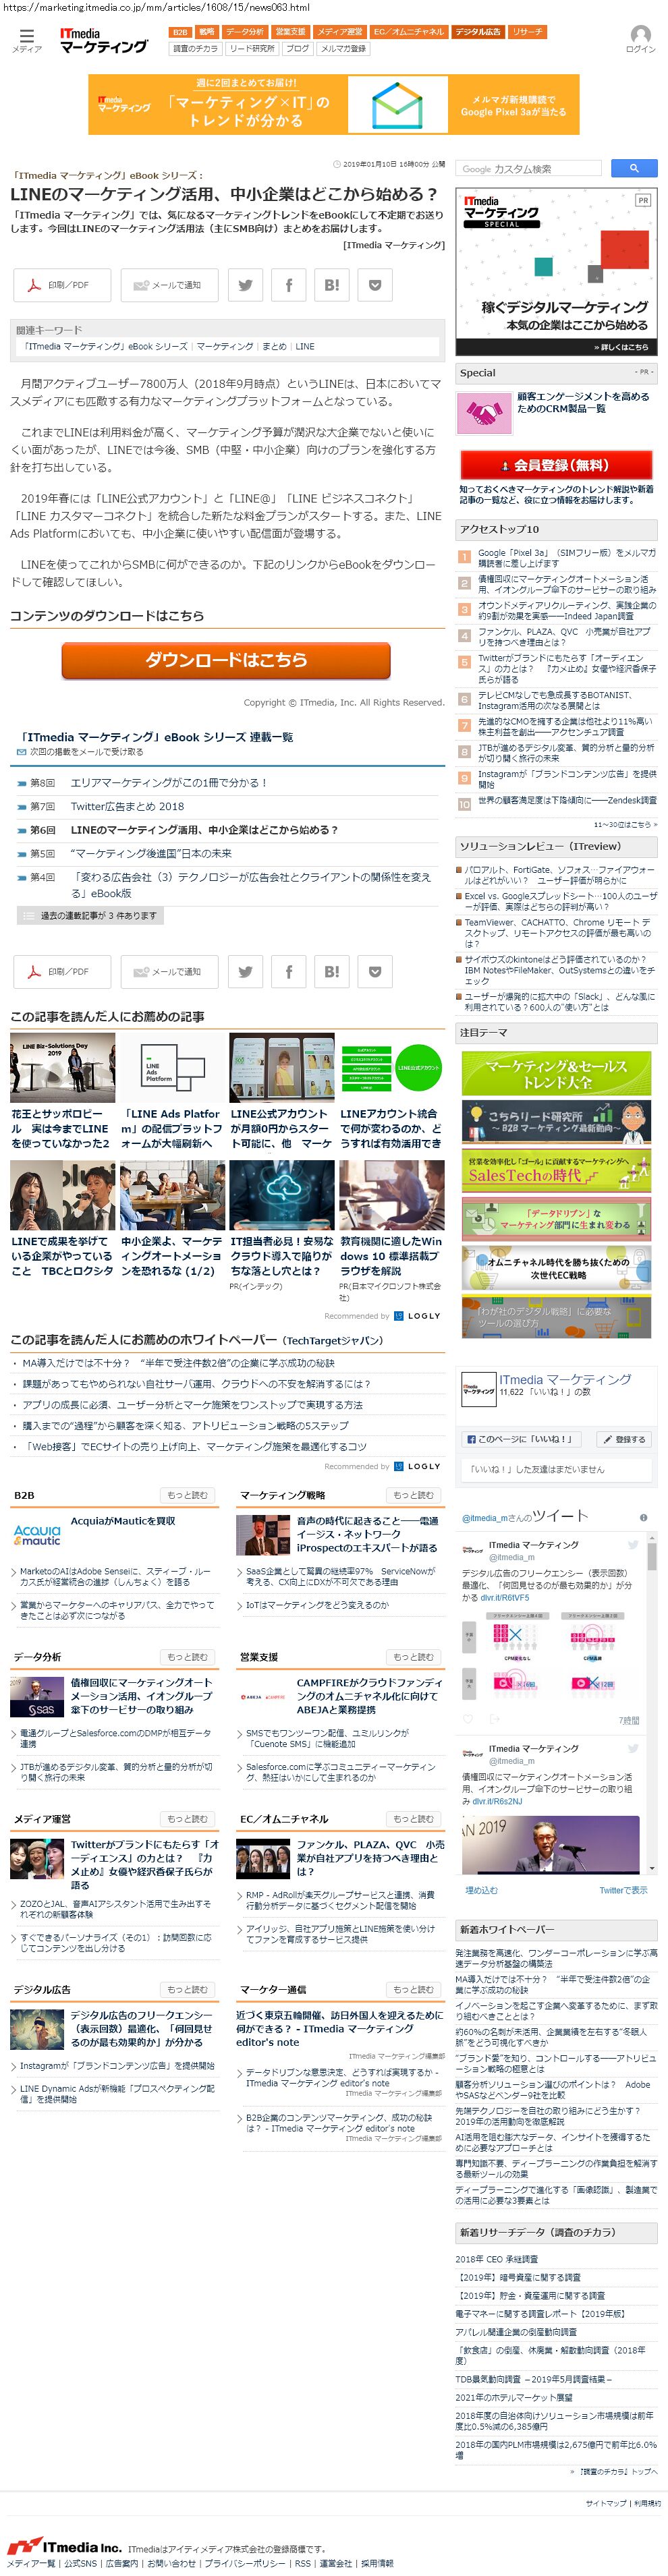Share on Twitter via the top share bar
This screenshot has width=668, height=2576.
(x=245, y=285)
